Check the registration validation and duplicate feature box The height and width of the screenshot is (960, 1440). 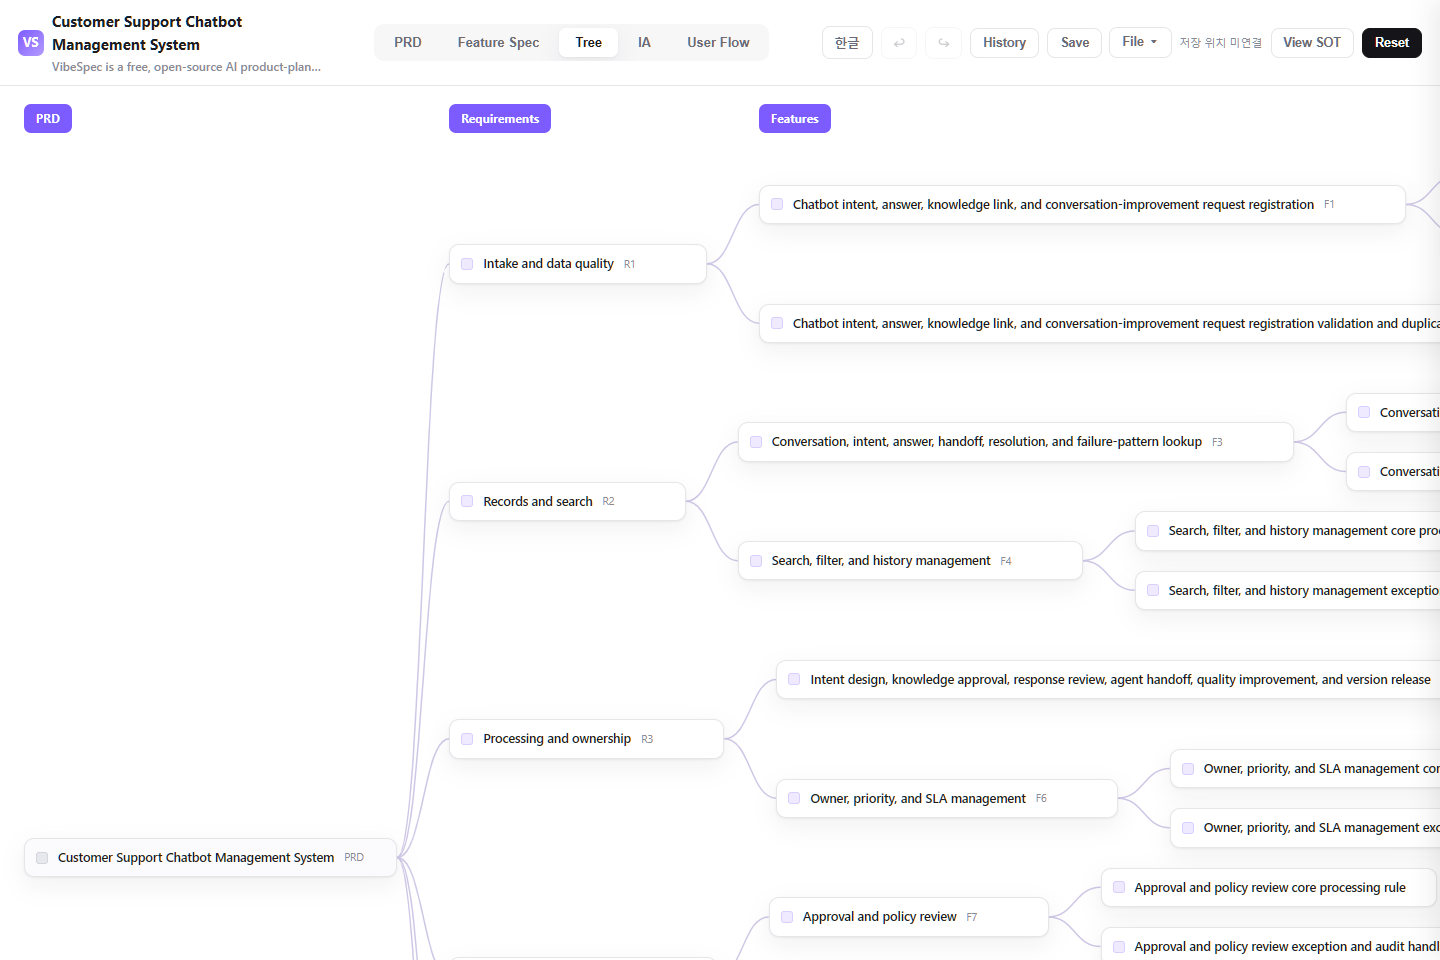[777, 323]
